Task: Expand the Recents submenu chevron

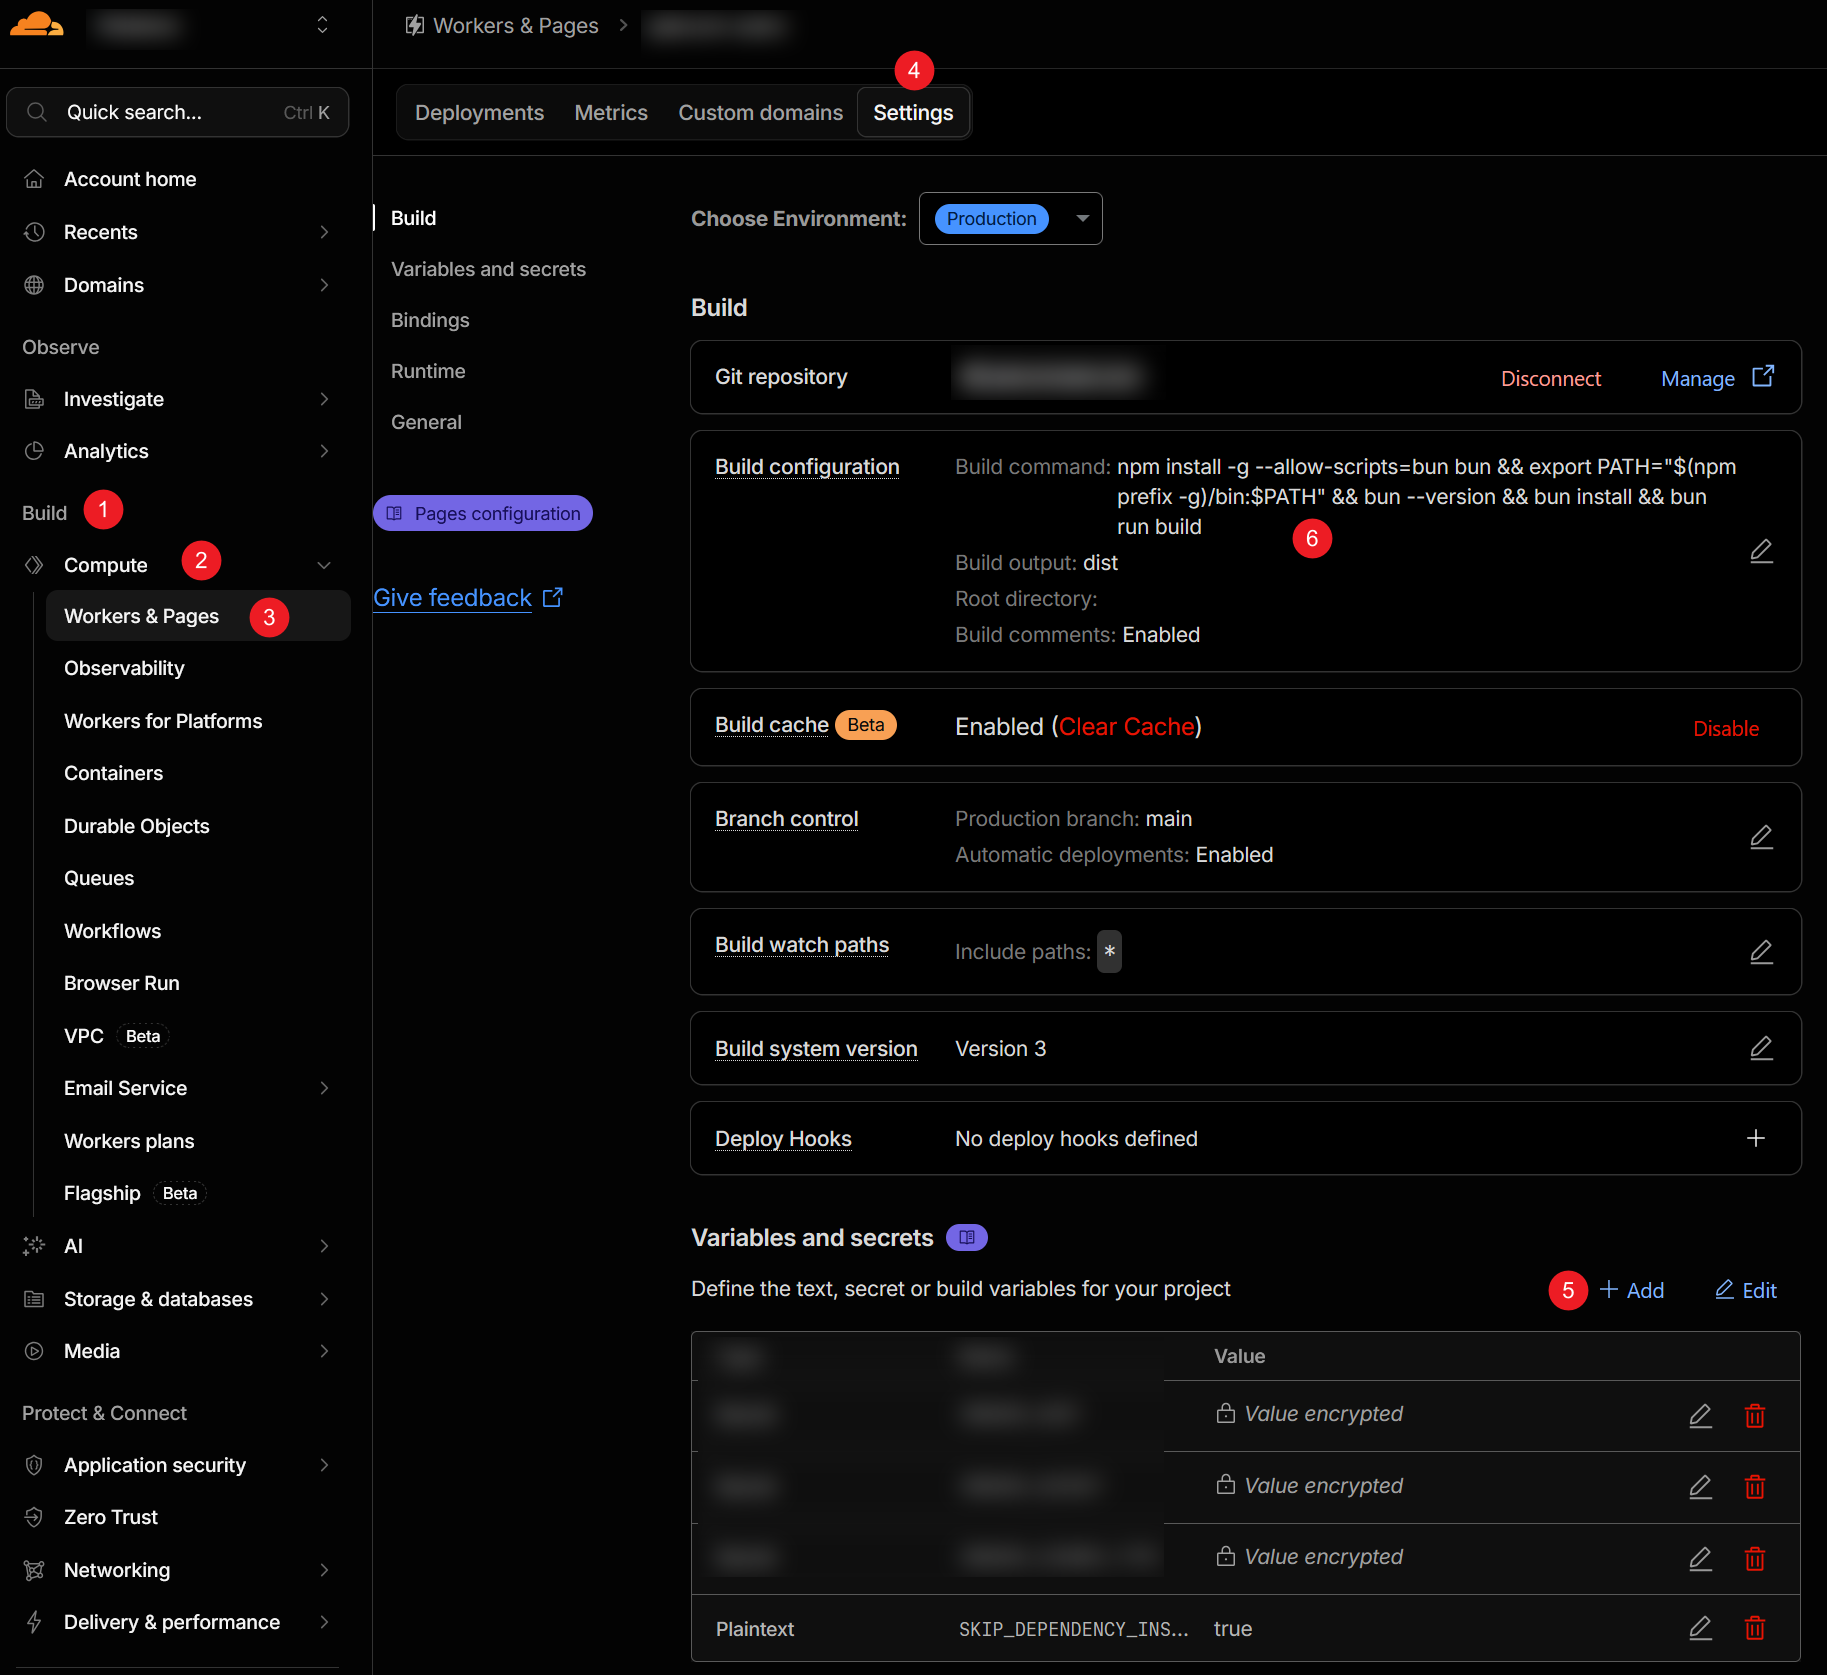Action: [x=324, y=232]
